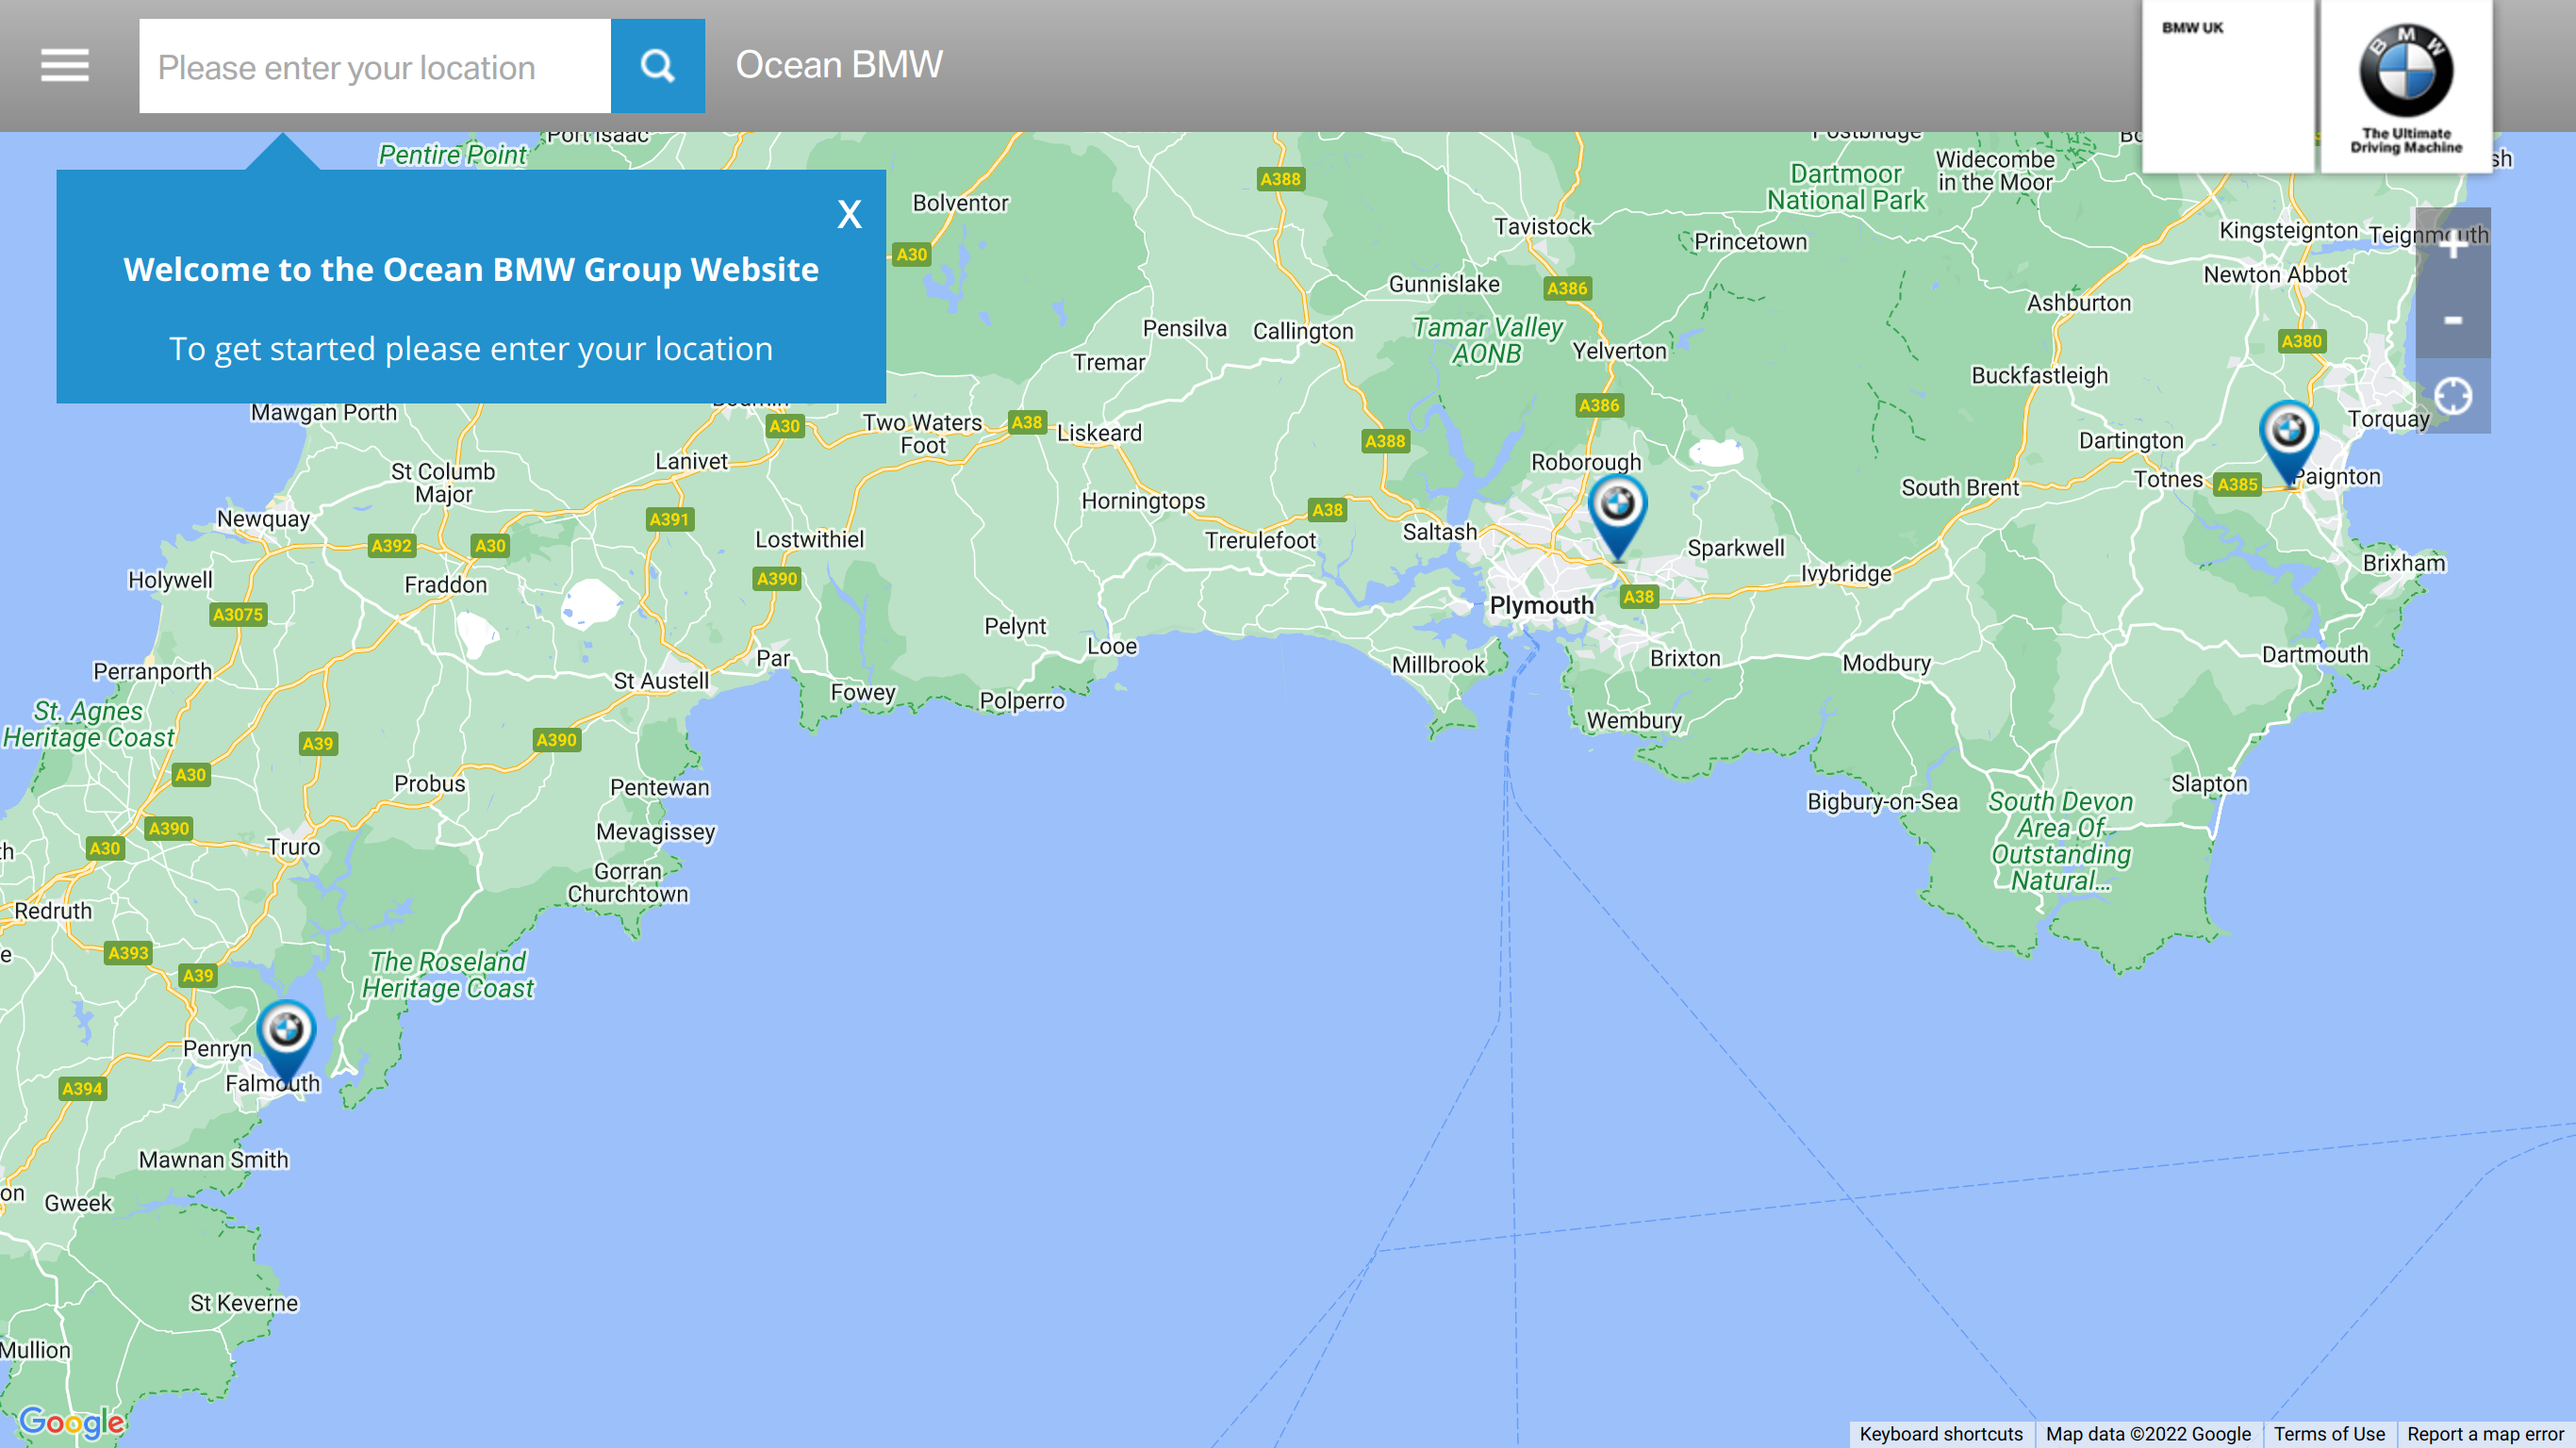Click the Brixham map label
The height and width of the screenshot is (1448, 2576).
pyautogui.click(x=2404, y=563)
